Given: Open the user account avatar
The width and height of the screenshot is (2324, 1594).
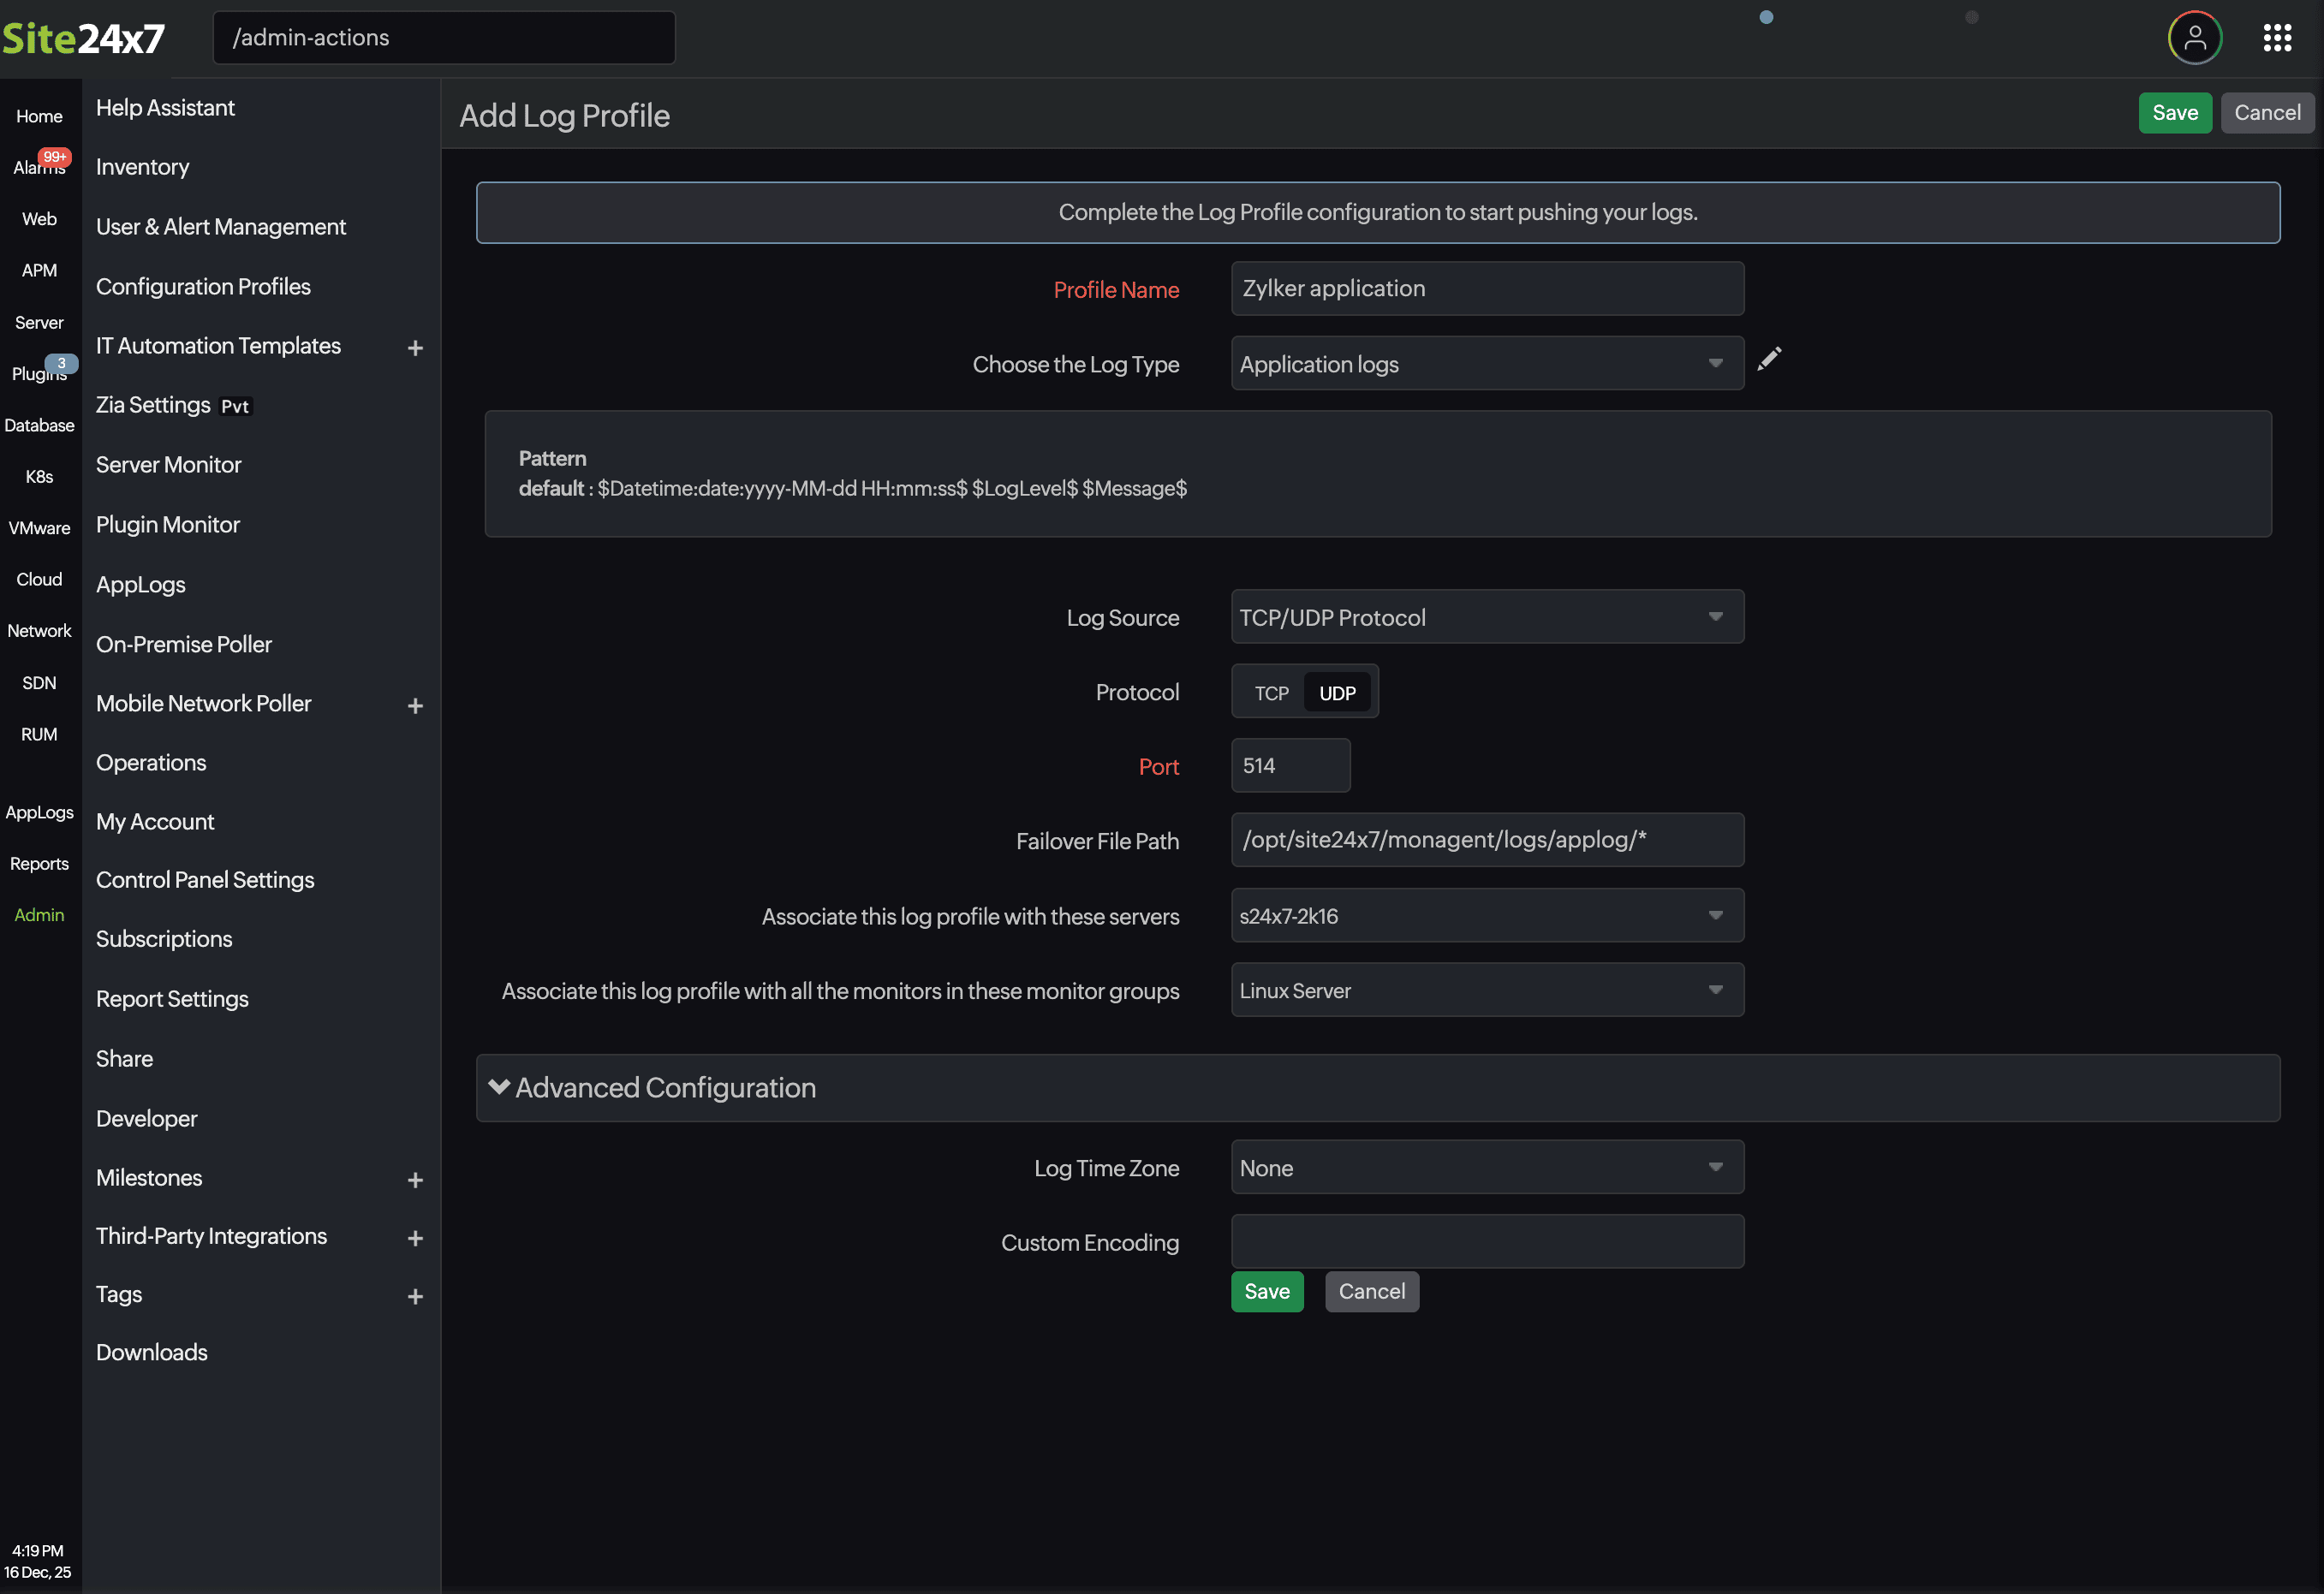Looking at the screenshot, I should tap(2194, 37).
